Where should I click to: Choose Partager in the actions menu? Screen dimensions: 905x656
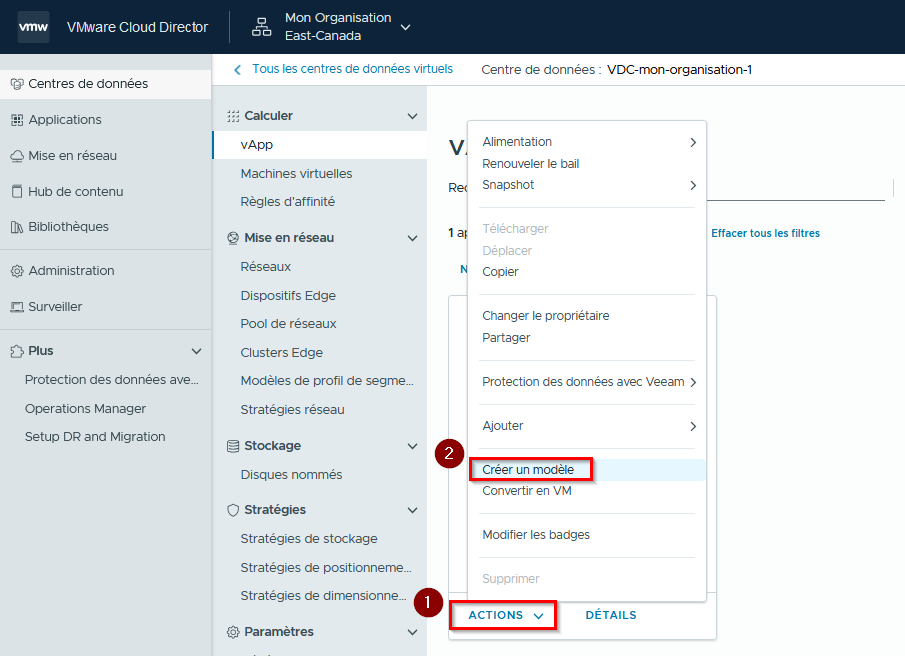(506, 338)
